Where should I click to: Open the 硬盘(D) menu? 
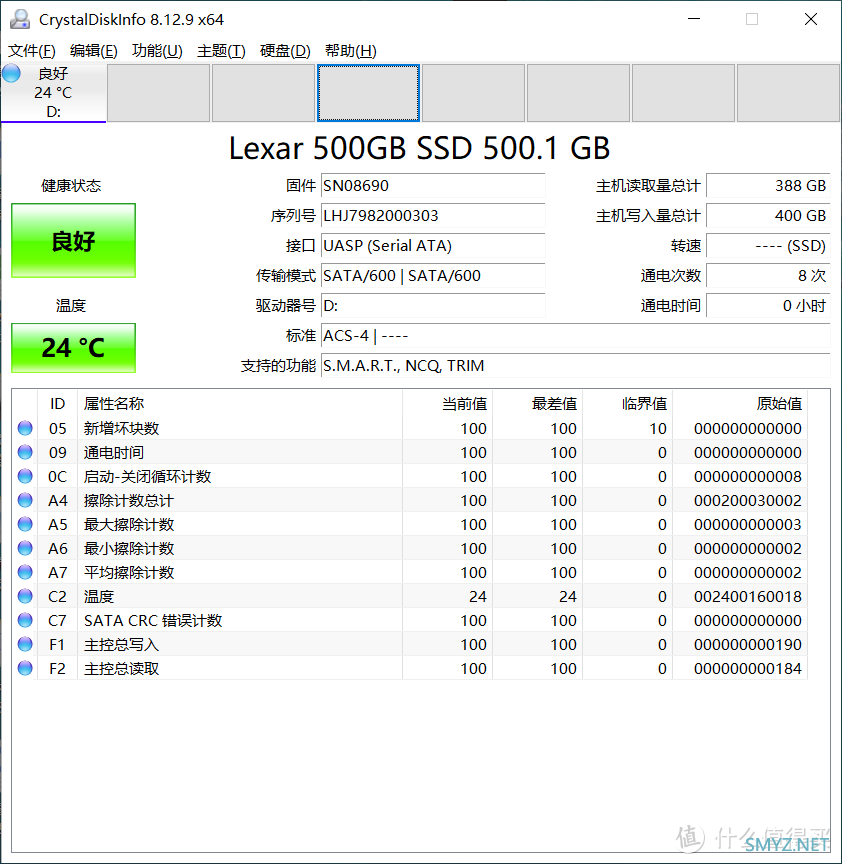[x=285, y=51]
